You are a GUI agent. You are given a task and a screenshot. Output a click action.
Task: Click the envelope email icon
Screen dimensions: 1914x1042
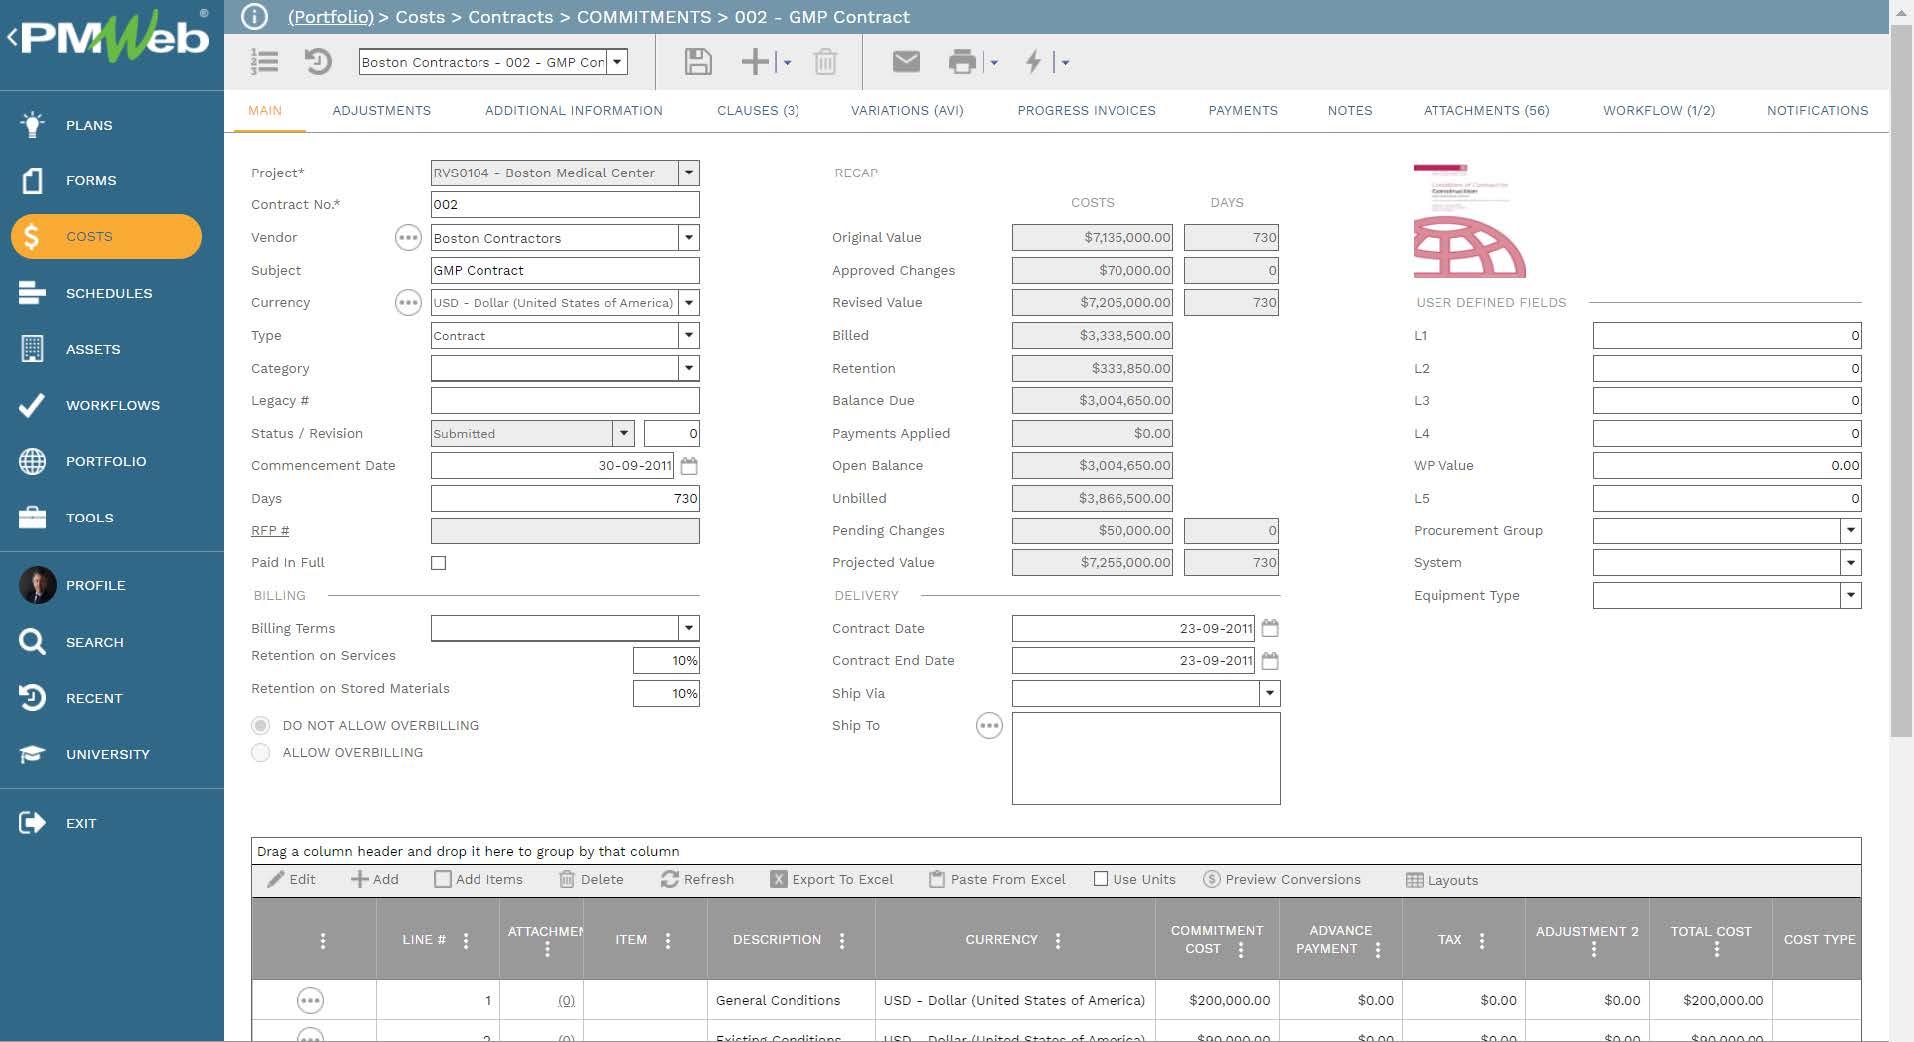[906, 62]
